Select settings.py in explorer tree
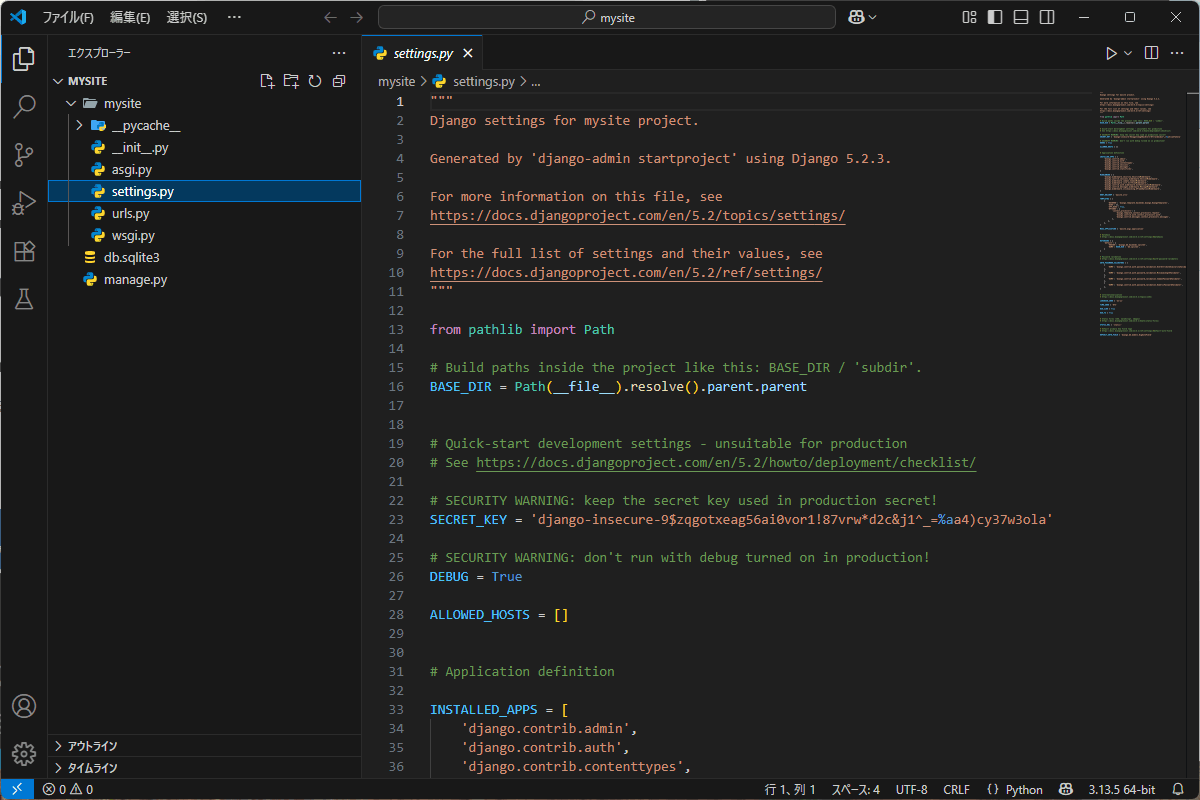 (204, 191)
